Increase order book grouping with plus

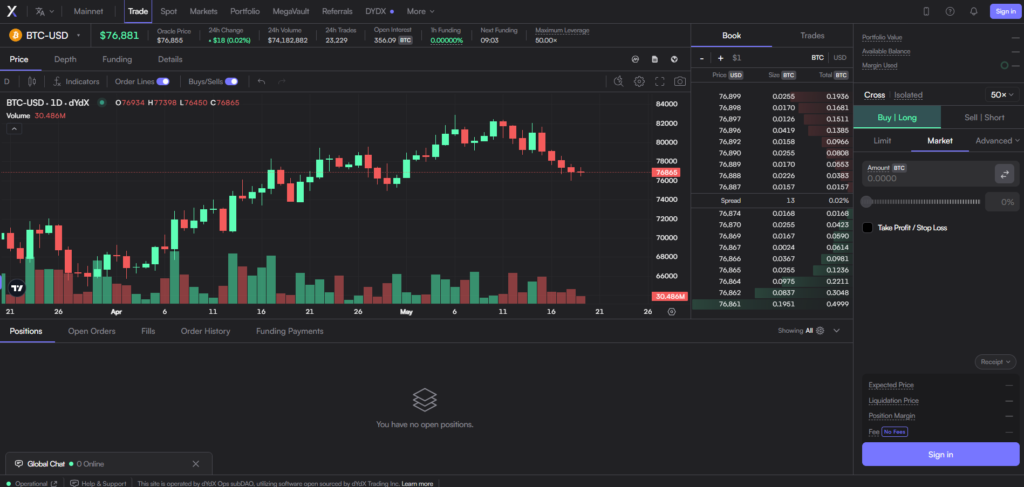coord(720,58)
